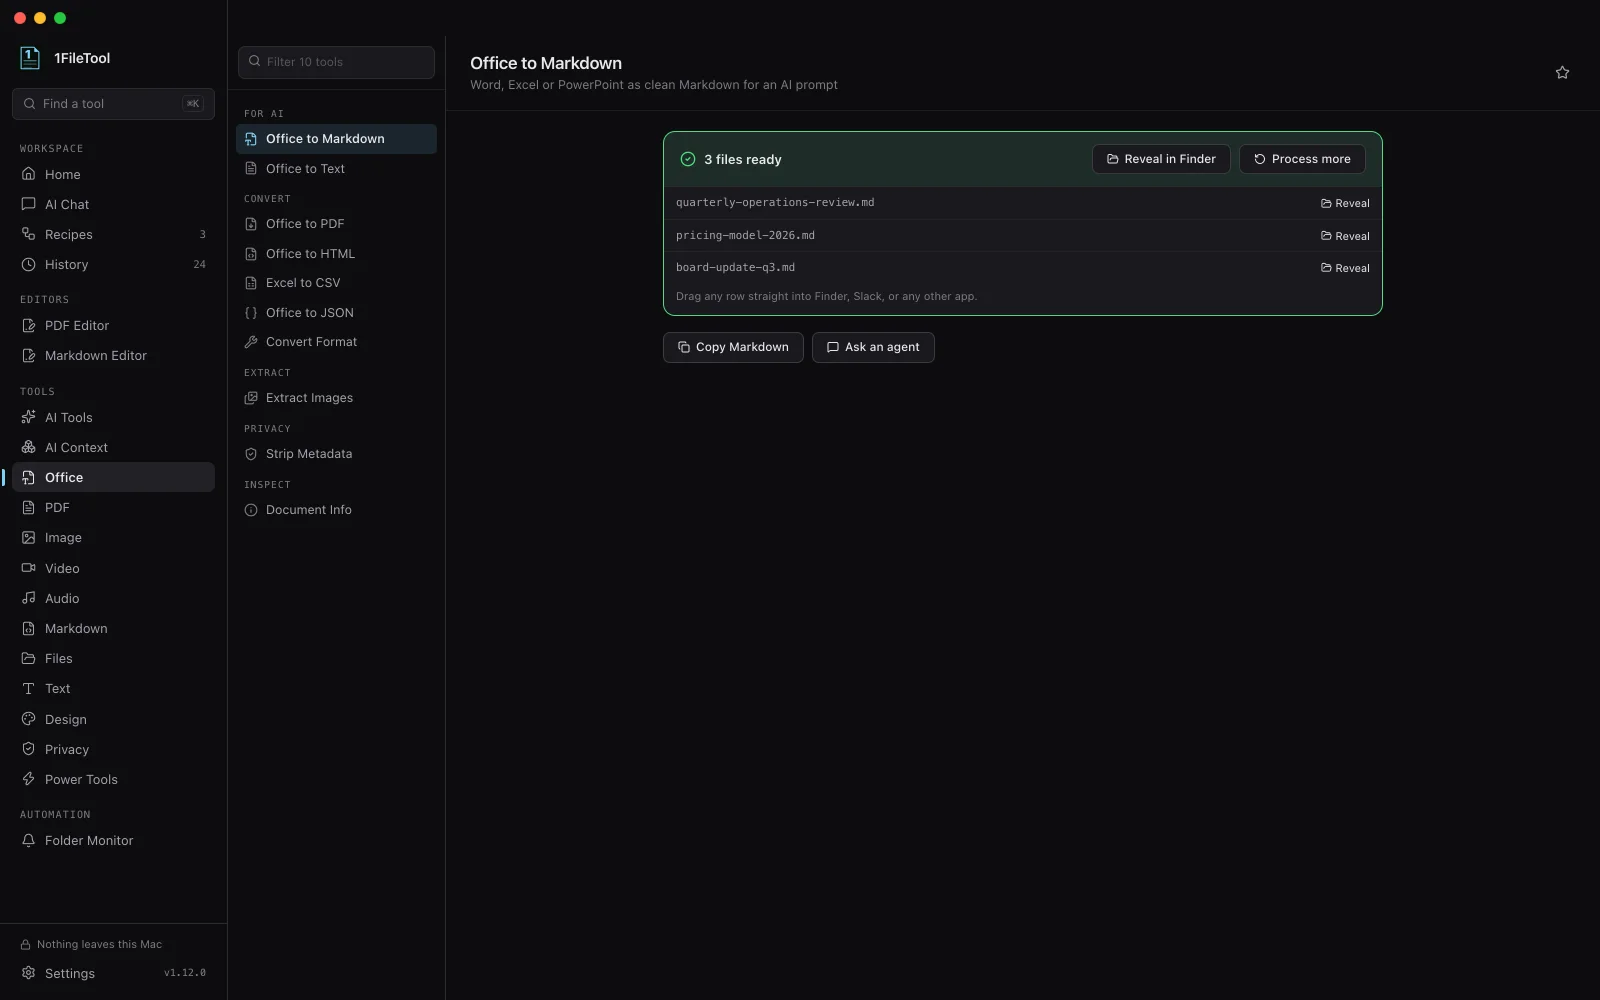
Task: Focus the Find a tool search box
Action: pyautogui.click(x=113, y=104)
